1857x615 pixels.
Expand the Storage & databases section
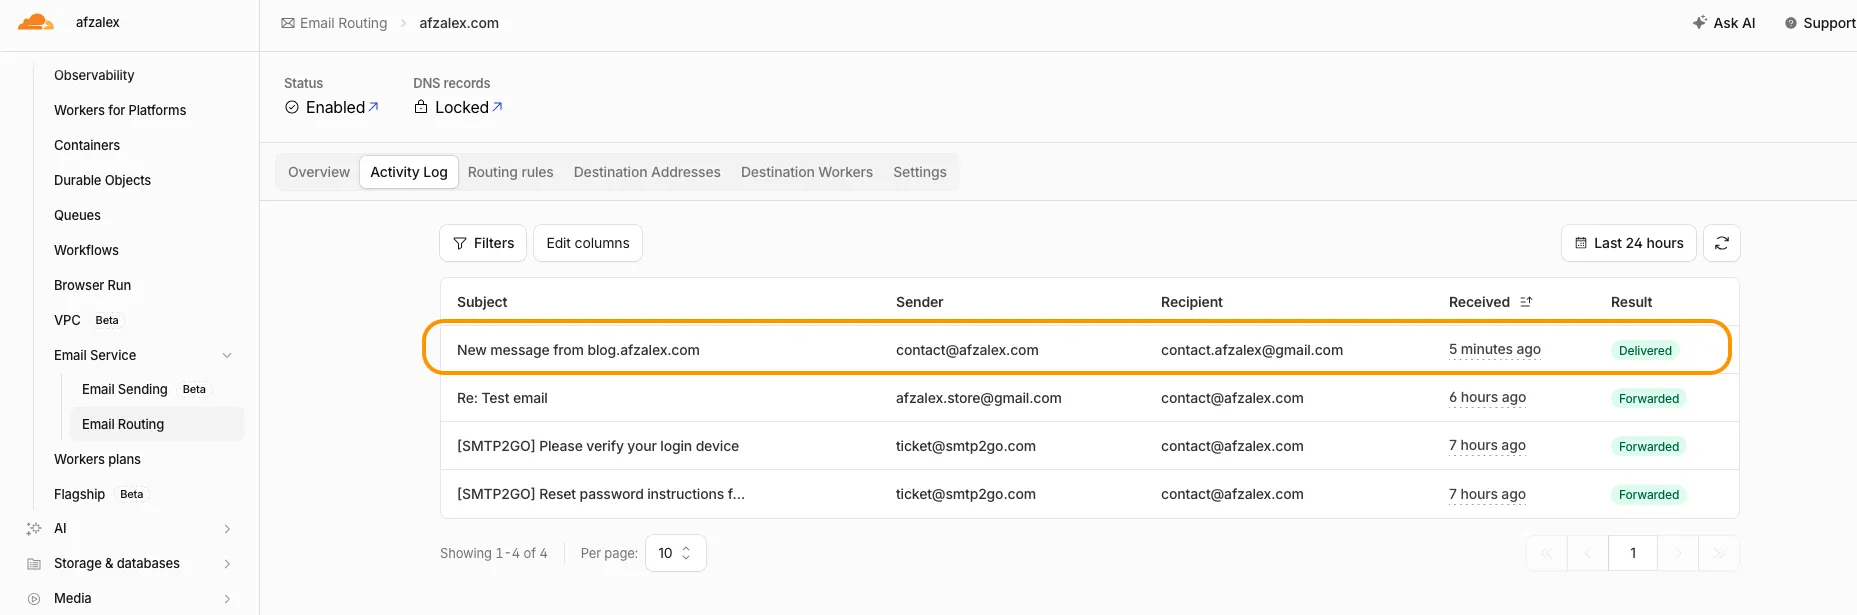pyautogui.click(x=227, y=563)
